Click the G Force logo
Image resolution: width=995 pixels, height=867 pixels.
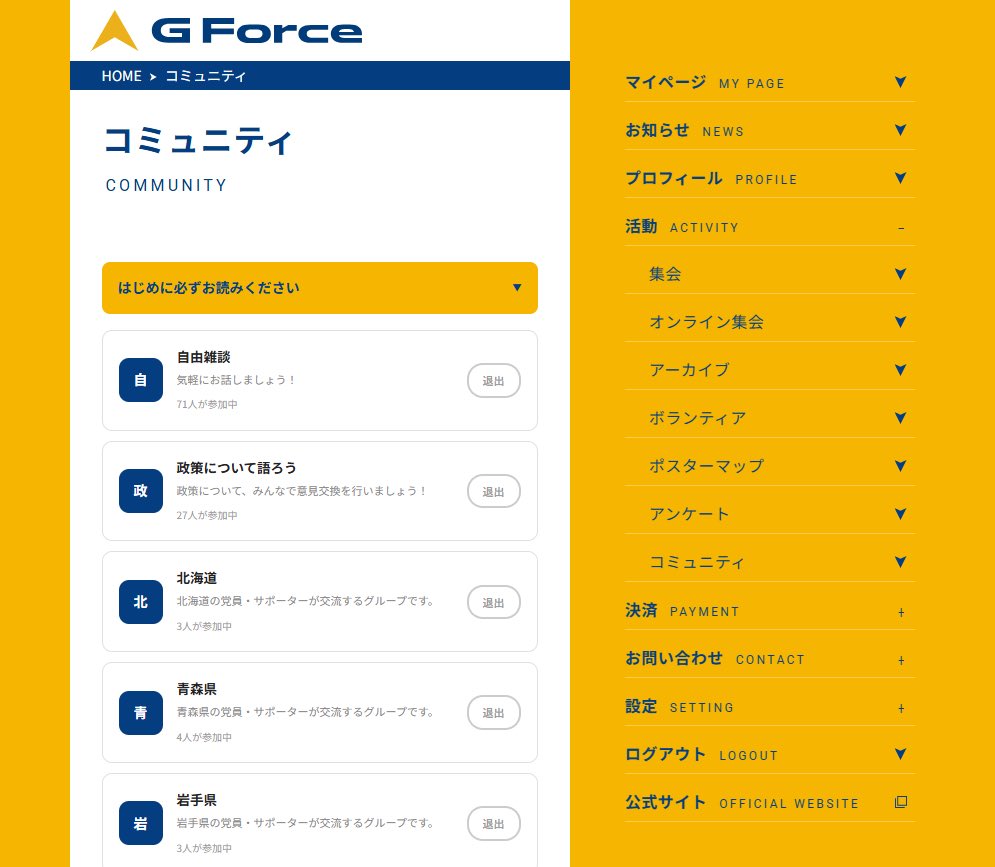[x=227, y=30]
